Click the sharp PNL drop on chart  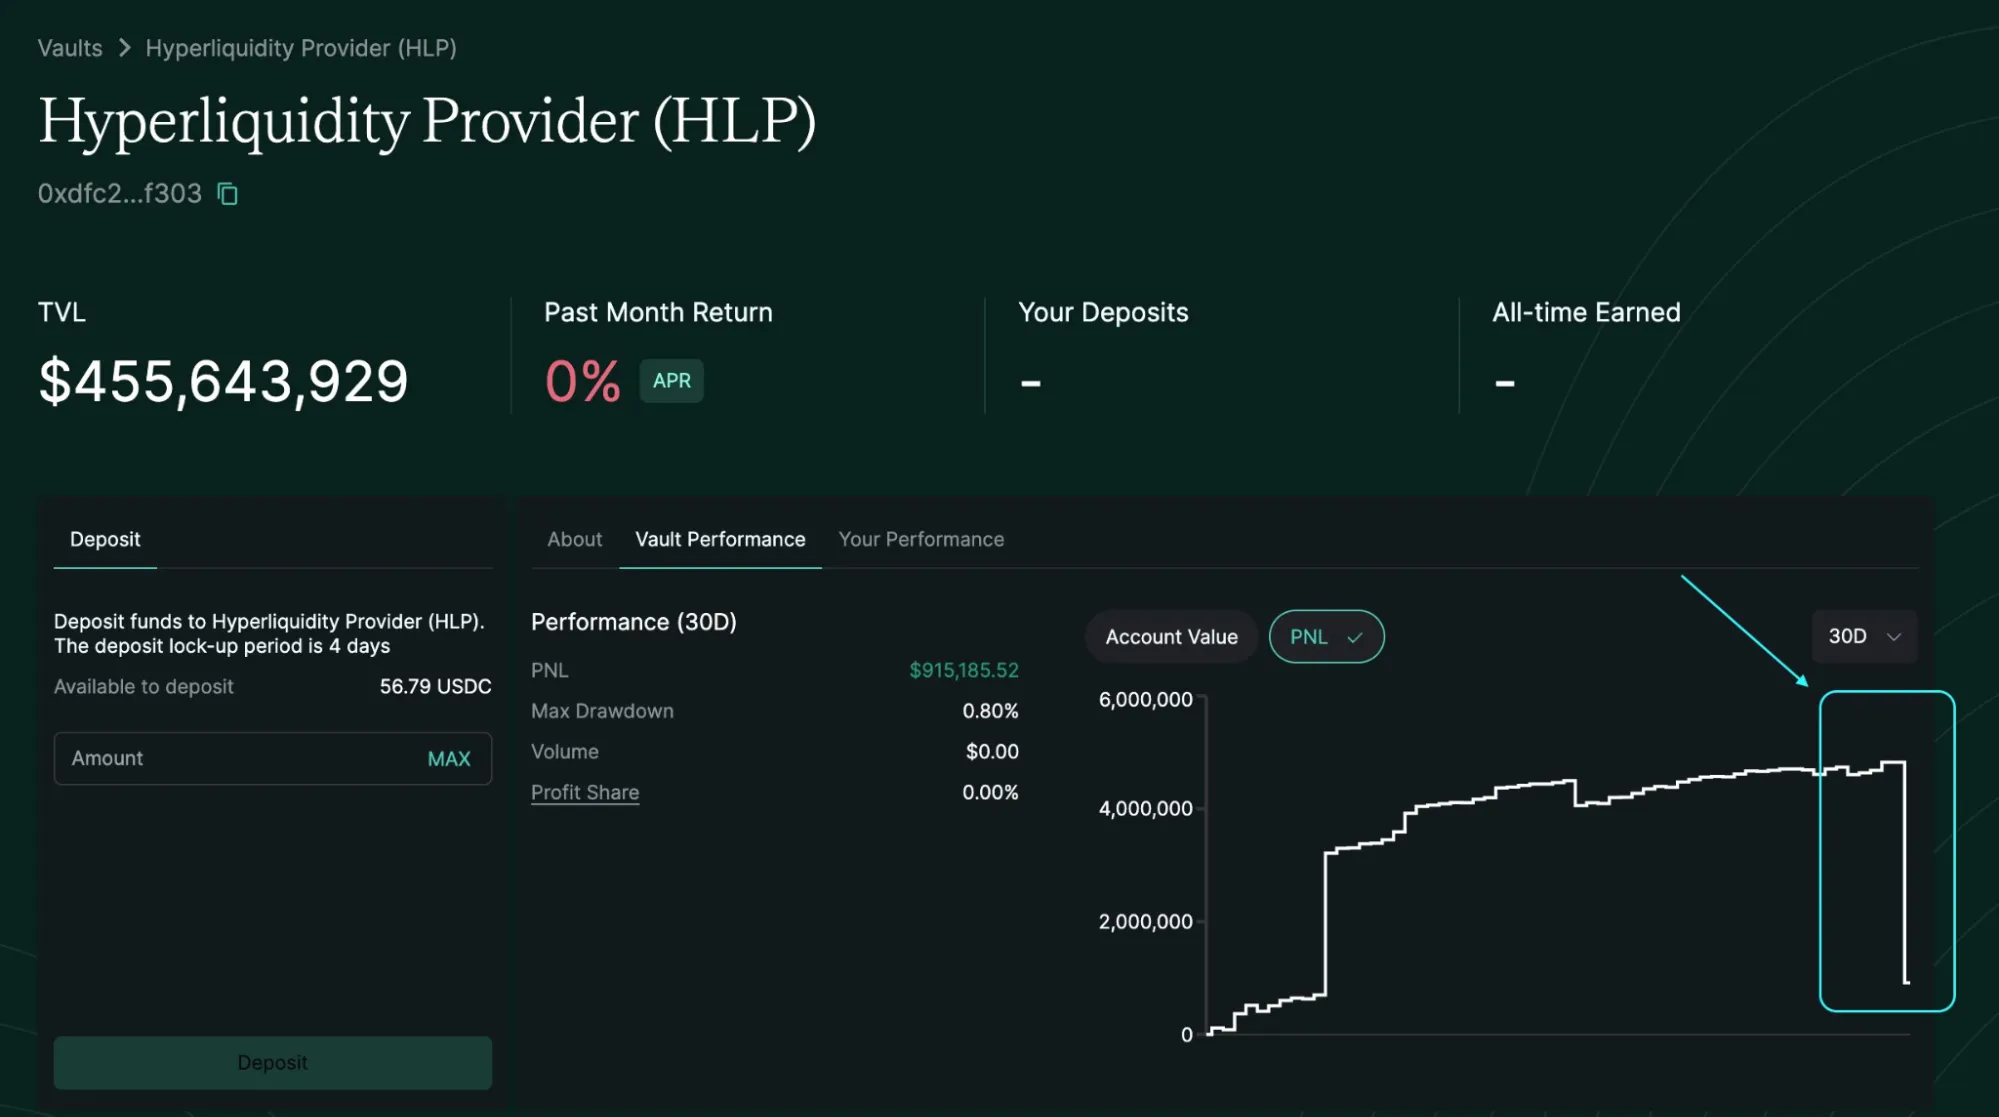tap(1905, 872)
